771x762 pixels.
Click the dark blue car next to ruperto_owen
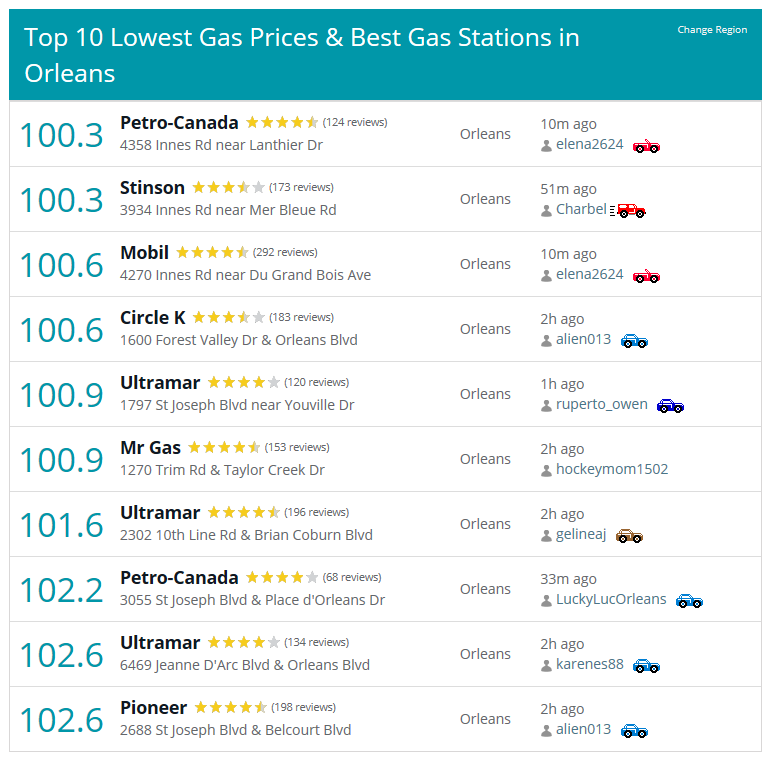670,406
